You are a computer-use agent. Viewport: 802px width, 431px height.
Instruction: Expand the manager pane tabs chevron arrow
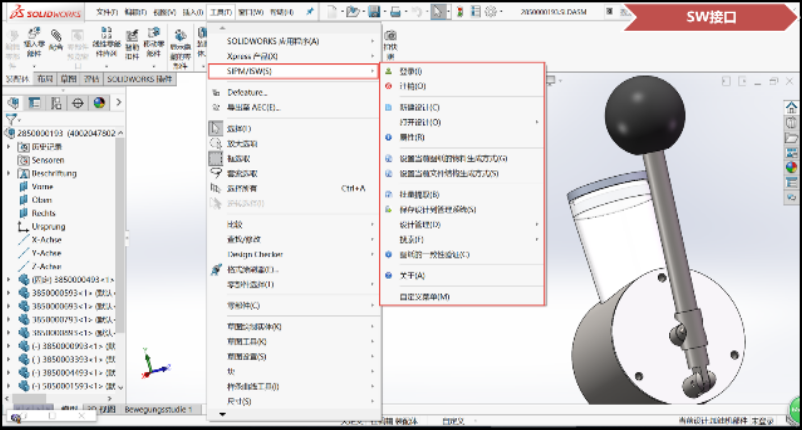tap(119, 102)
